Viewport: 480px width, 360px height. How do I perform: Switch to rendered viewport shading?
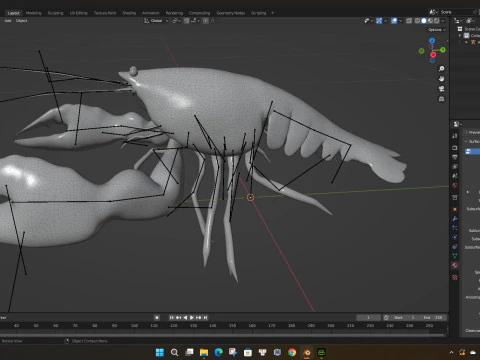(x=437, y=21)
